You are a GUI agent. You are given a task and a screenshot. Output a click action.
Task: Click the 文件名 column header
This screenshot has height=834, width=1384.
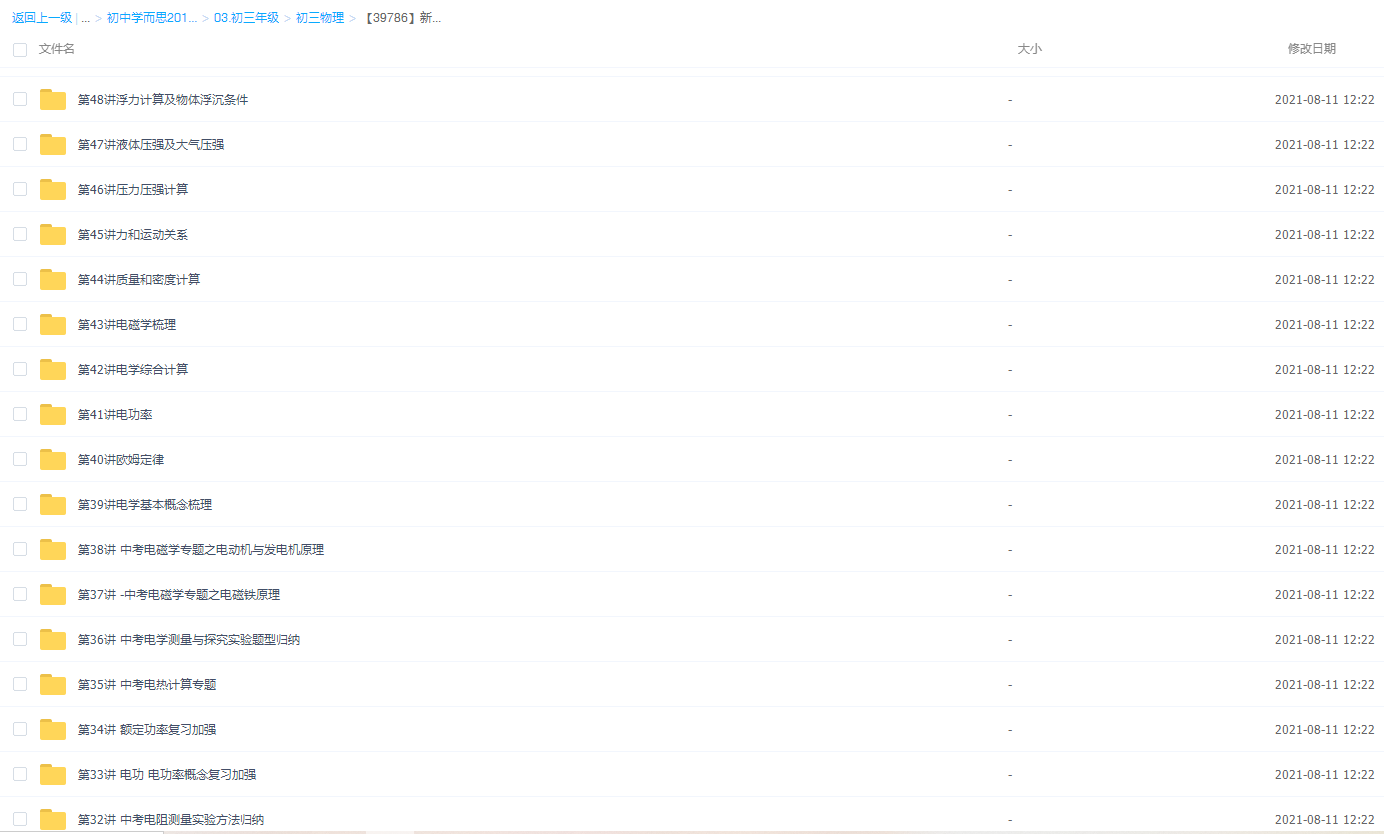(x=57, y=49)
